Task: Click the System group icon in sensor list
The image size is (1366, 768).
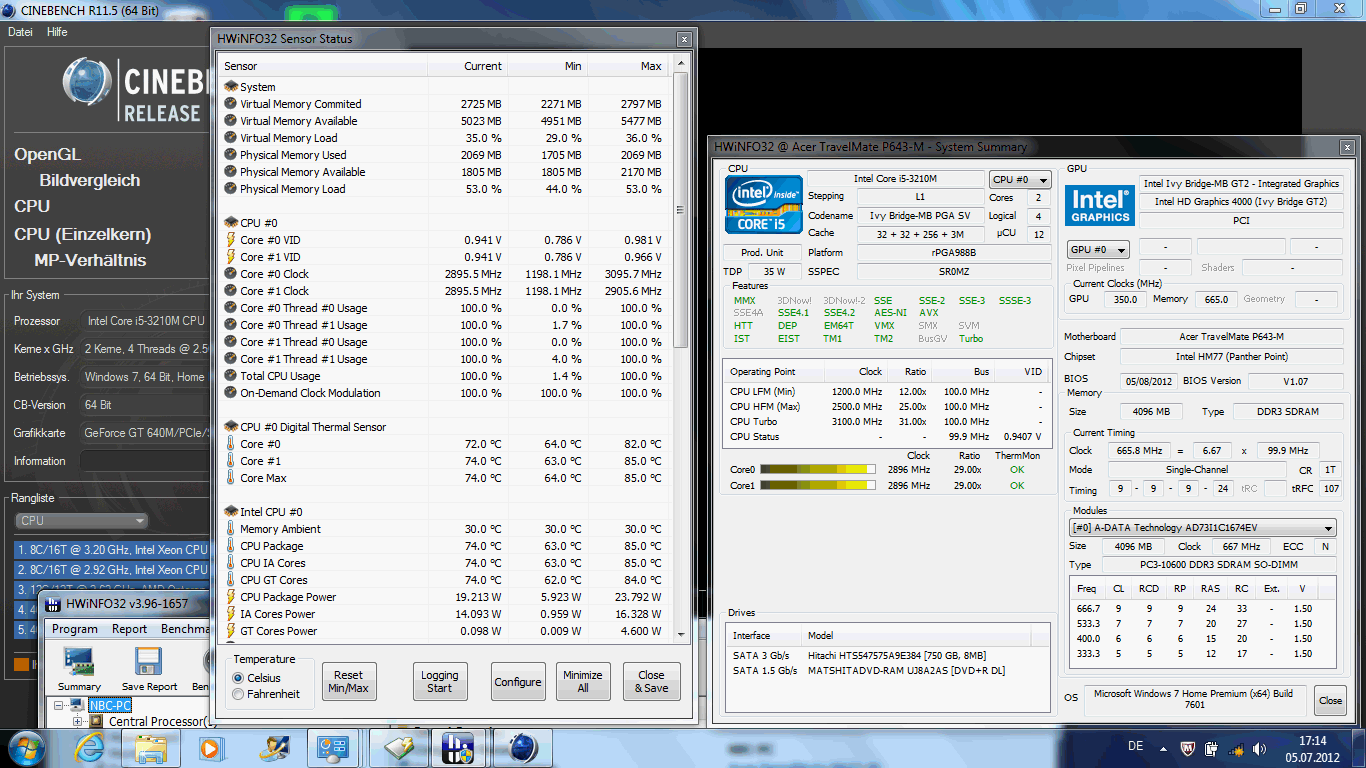Action: (231, 87)
